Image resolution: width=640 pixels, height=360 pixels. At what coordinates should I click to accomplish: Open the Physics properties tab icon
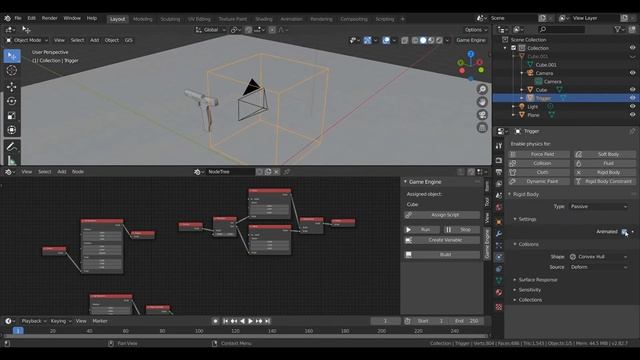click(499, 257)
